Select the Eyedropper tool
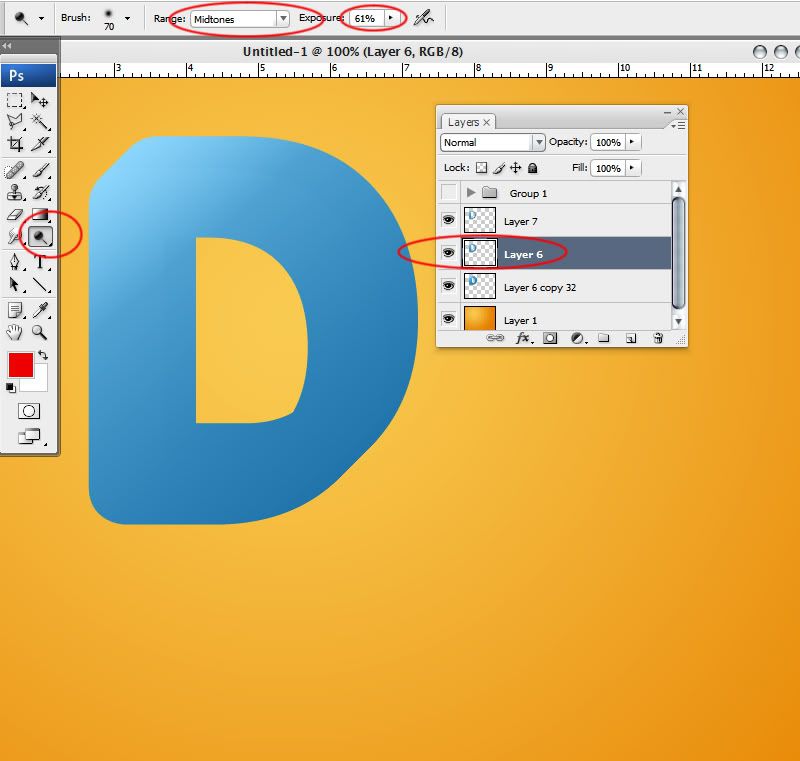This screenshot has width=800, height=761. point(40,310)
